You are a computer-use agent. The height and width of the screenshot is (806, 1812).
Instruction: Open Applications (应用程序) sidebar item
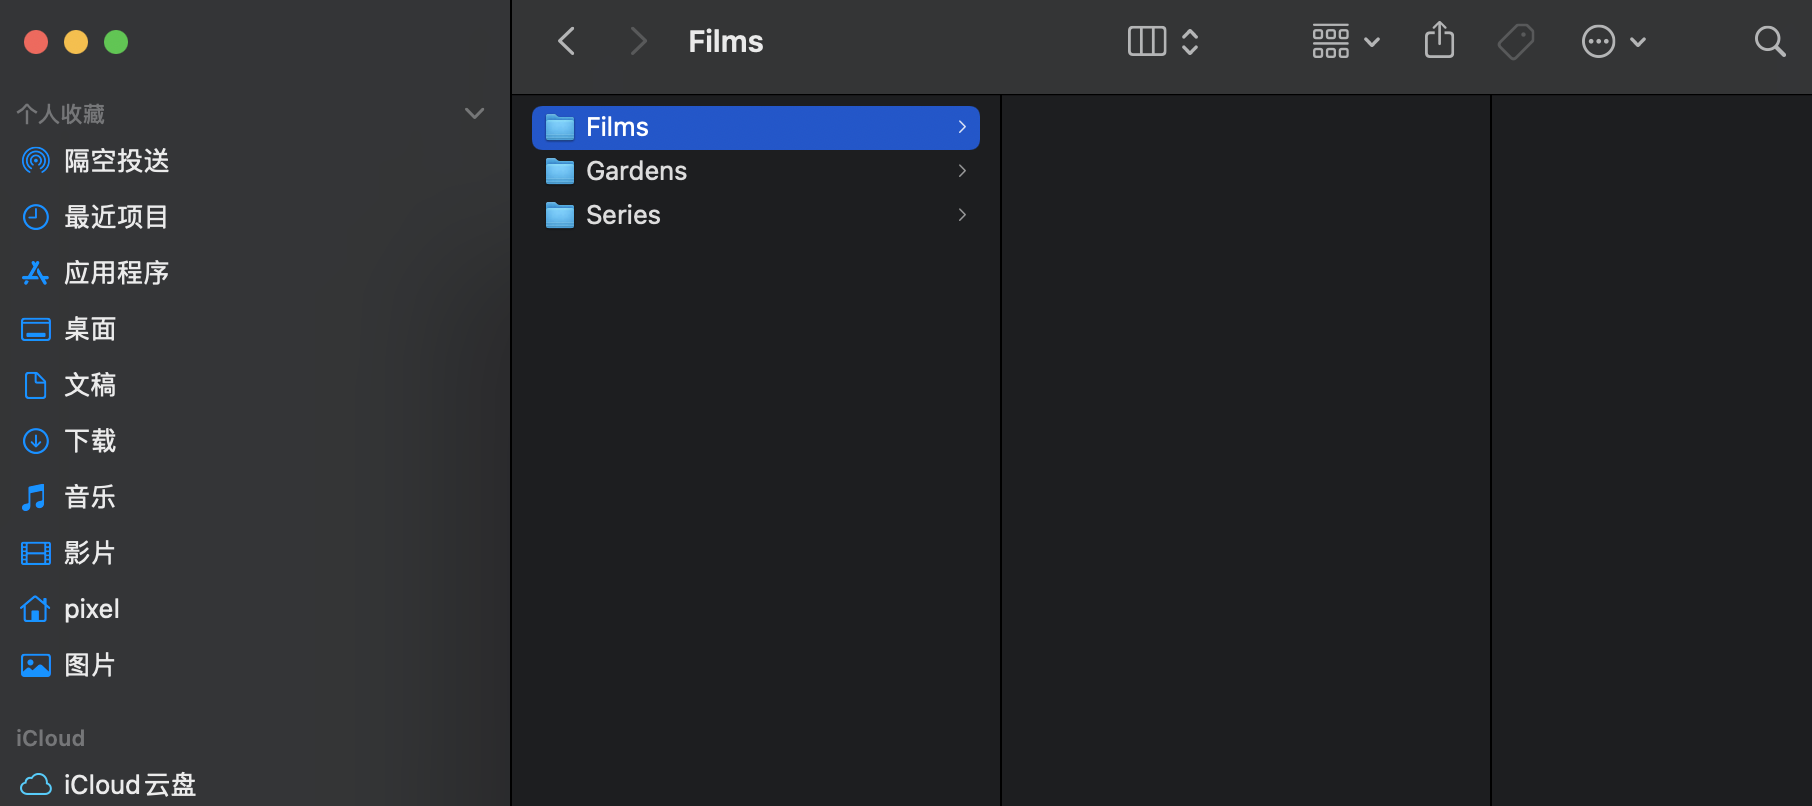coord(116,273)
